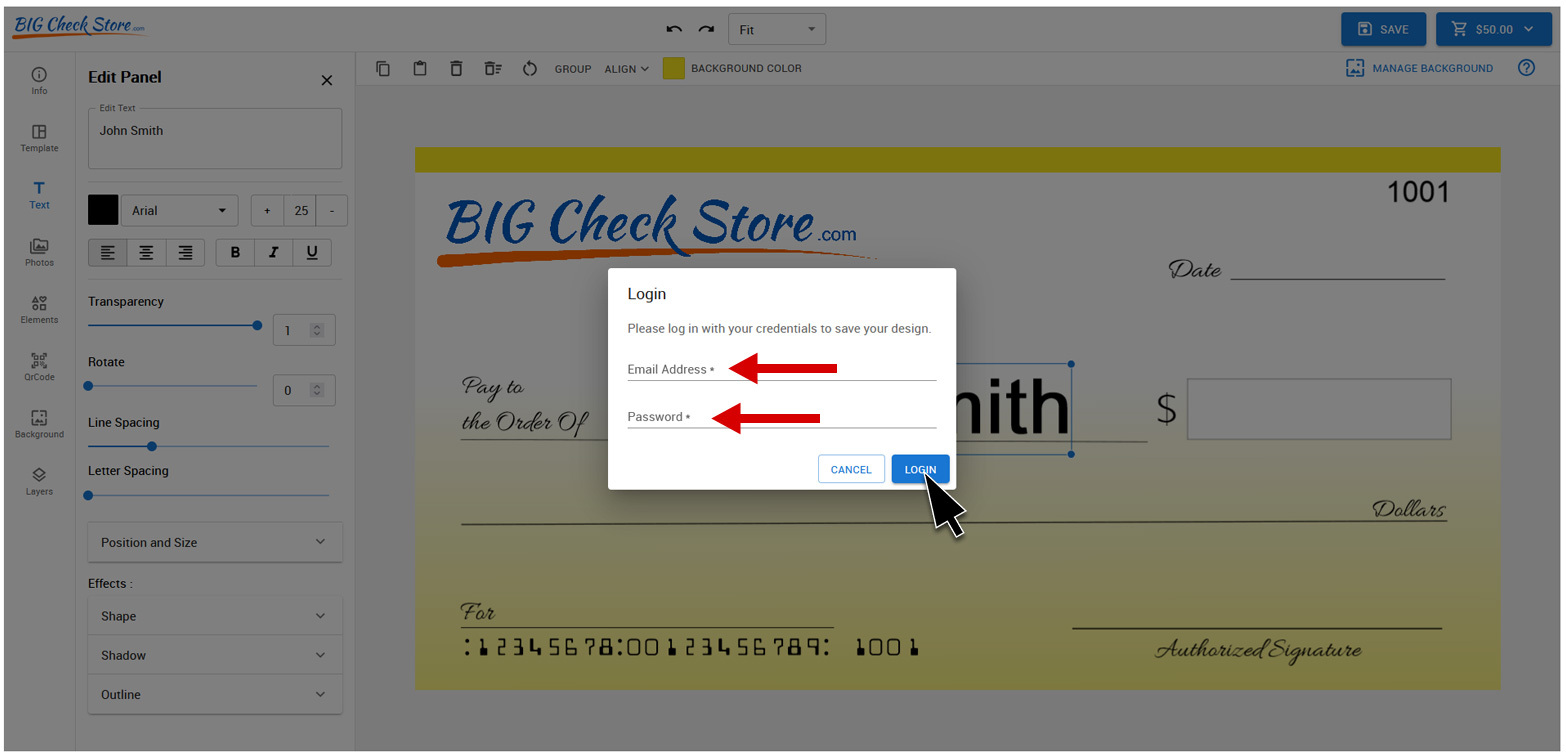Viewport: 1566px width, 756px height.
Task: Click the Transparency slider
Action: 173,325
